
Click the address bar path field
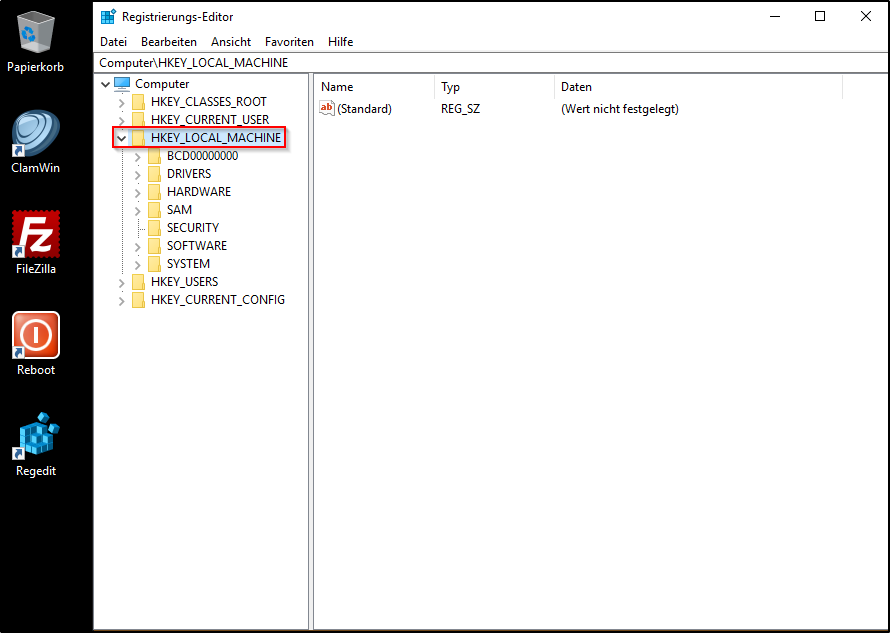click(491, 62)
